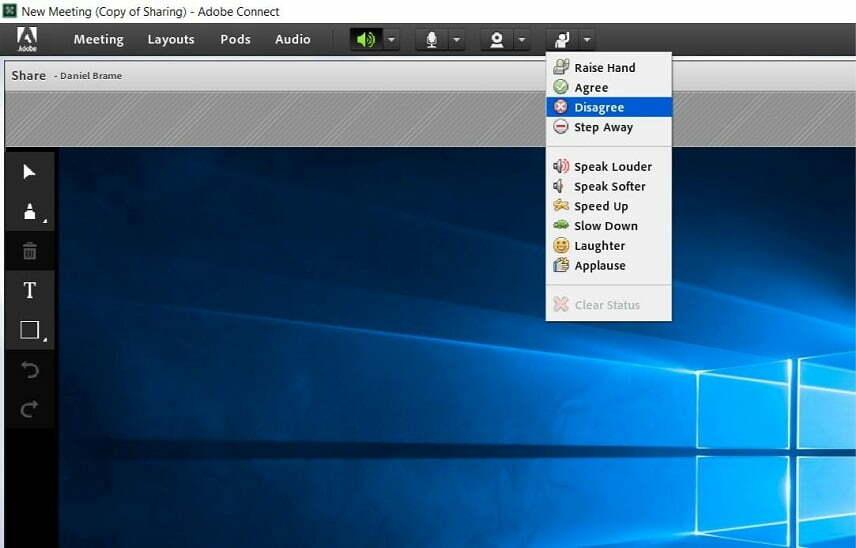Click the Applause clapping icon
This screenshot has width=856, height=548.
[x=561, y=265]
